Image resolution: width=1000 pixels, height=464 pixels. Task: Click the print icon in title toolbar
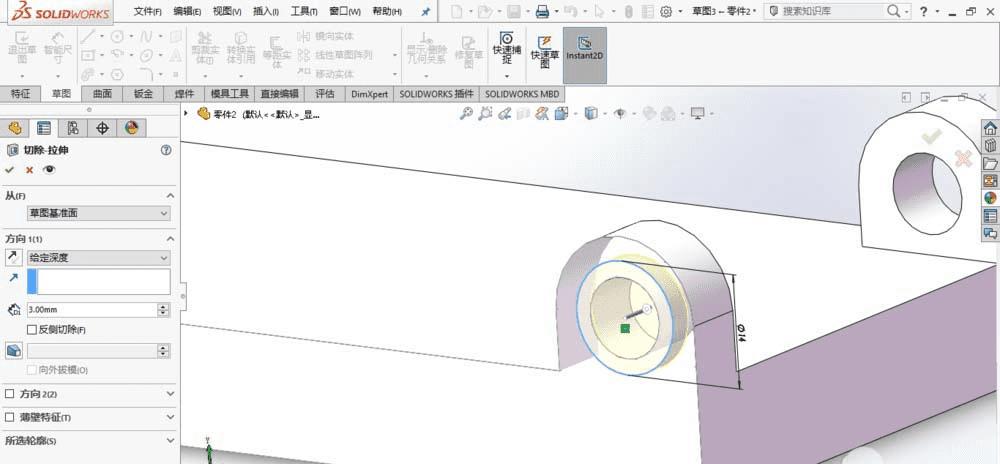pyautogui.click(x=541, y=11)
